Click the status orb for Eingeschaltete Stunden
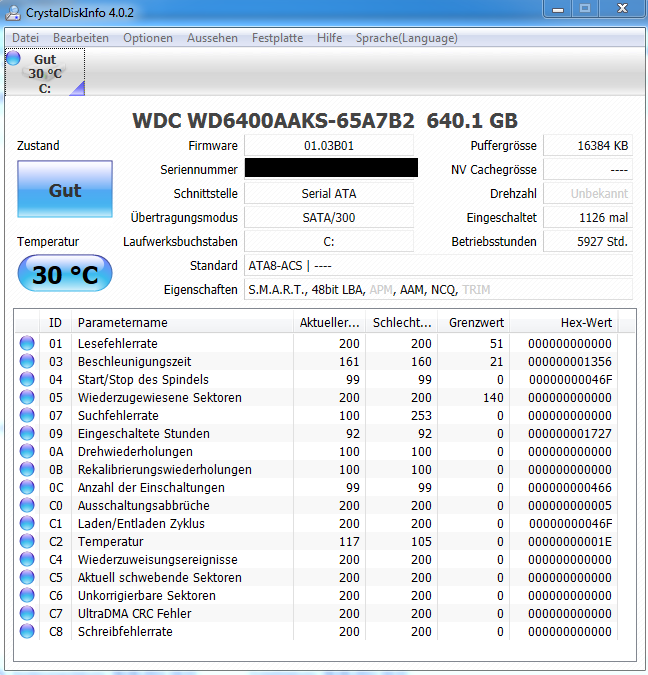The image size is (648, 675). (27, 433)
